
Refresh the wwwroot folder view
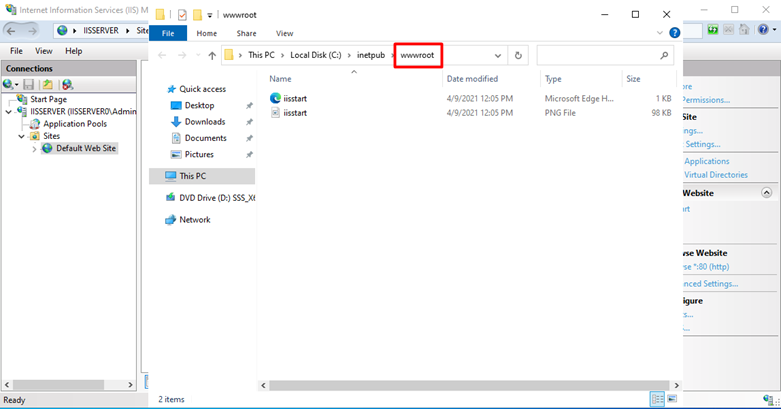pyautogui.click(x=518, y=55)
